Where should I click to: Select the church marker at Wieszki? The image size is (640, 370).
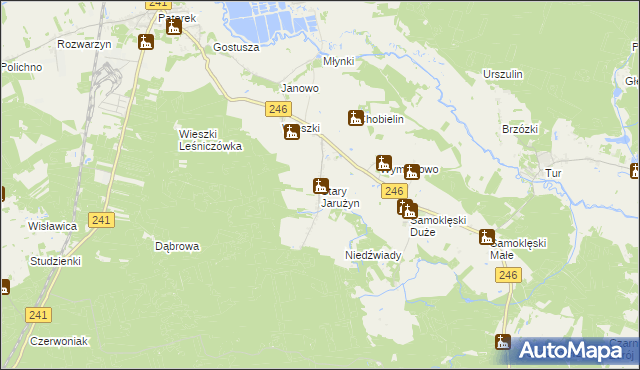tap(291, 132)
